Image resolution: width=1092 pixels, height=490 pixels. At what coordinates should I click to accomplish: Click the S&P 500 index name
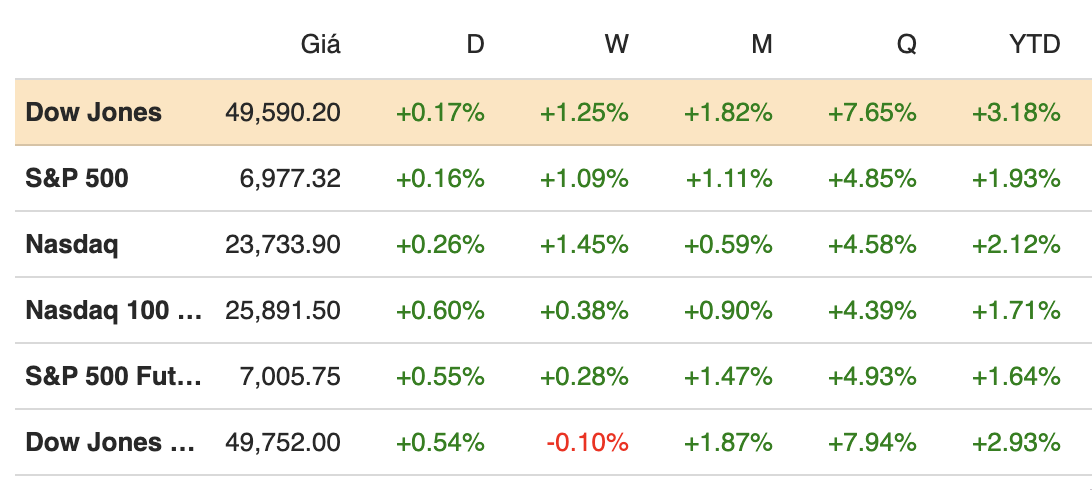pos(77,178)
